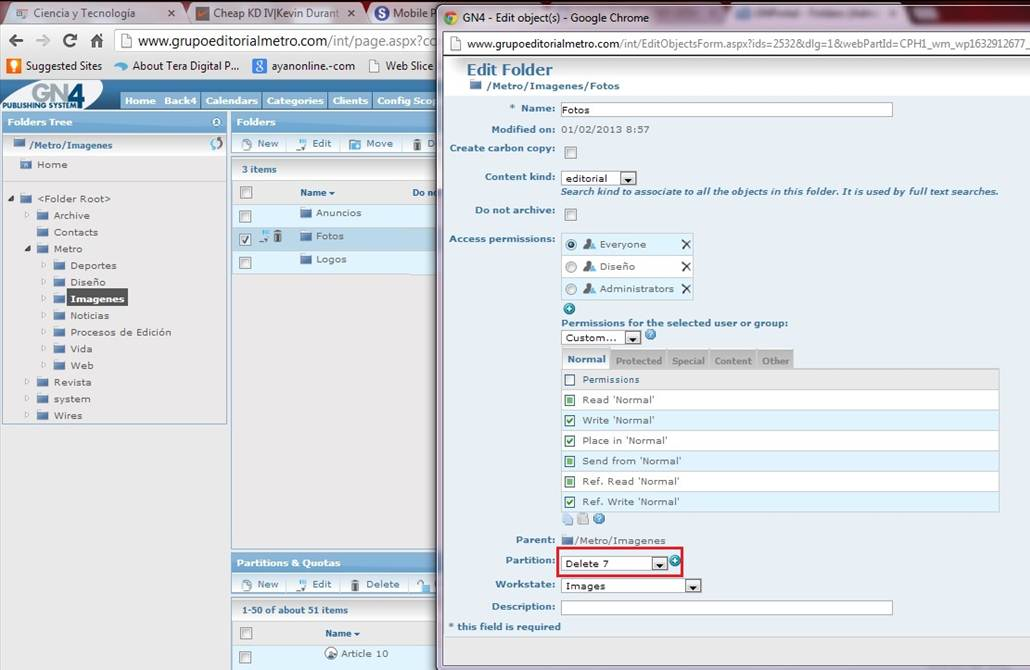Click the help icon next to Custom dropdown
1030x670 pixels.
(x=650, y=334)
